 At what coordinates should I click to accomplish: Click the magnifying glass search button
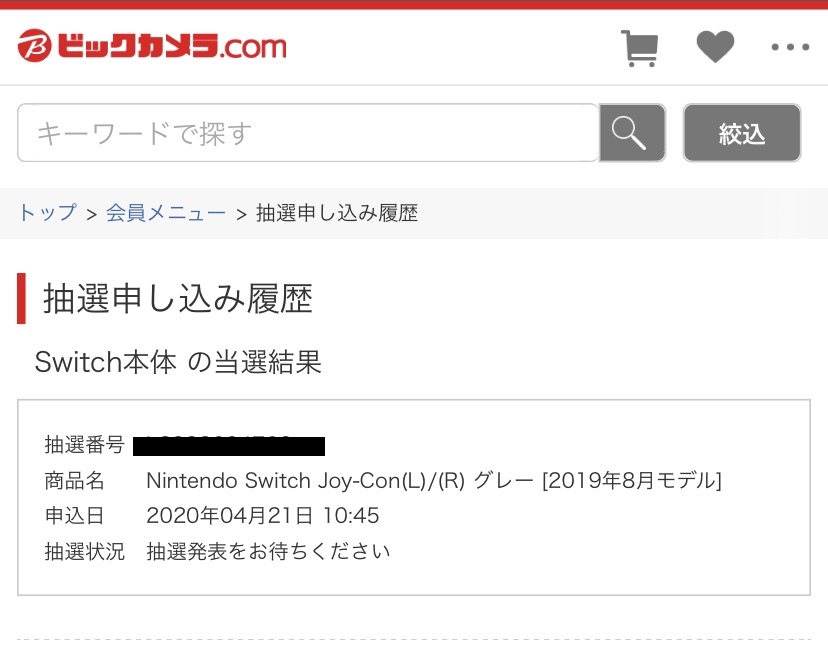(x=632, y=133)
